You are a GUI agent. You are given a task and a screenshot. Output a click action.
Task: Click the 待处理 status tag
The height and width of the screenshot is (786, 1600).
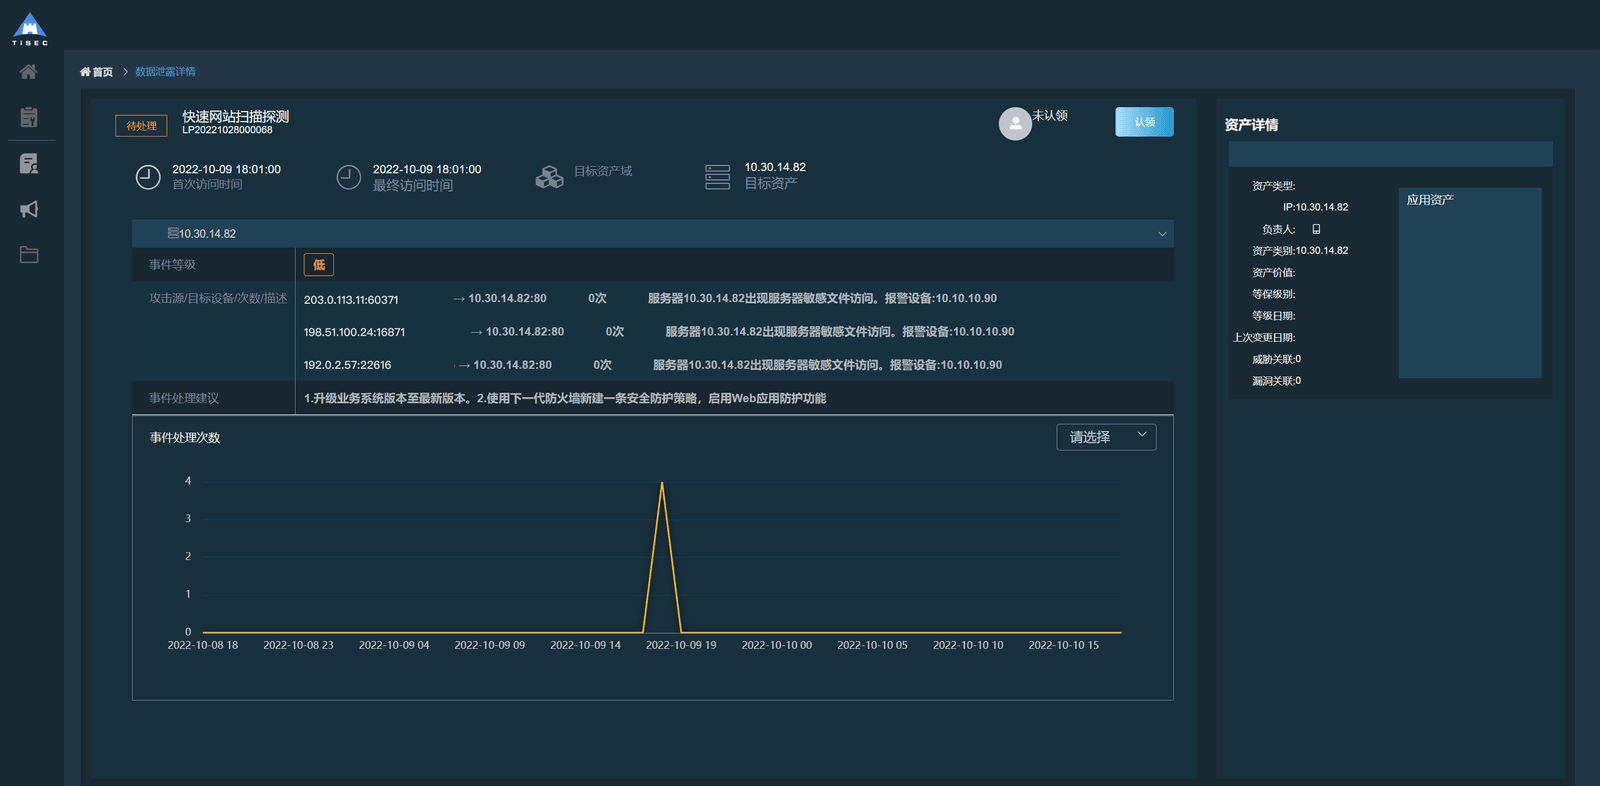141,126
